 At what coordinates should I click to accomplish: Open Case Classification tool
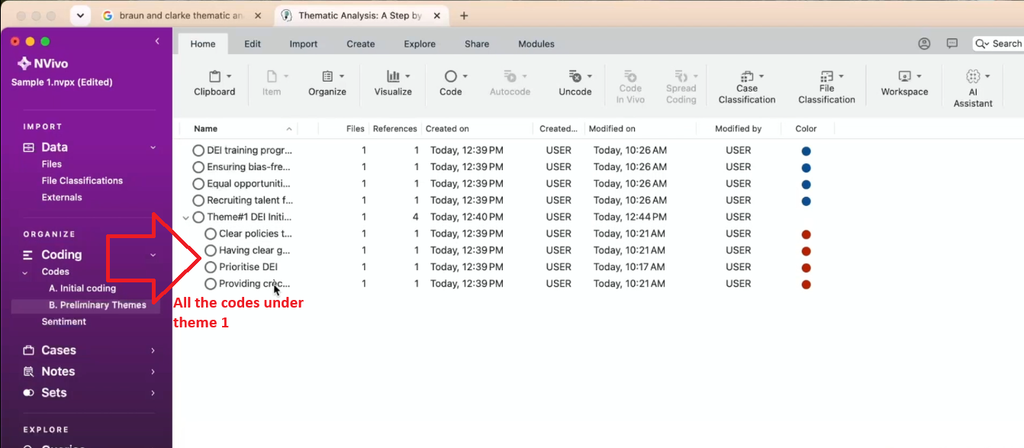pos(746,87)
